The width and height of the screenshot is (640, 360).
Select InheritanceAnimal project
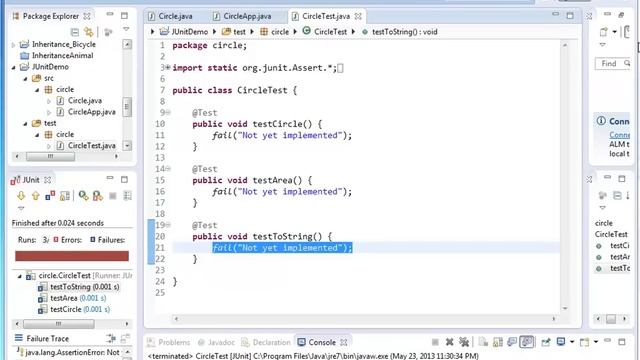click(62, 56)
